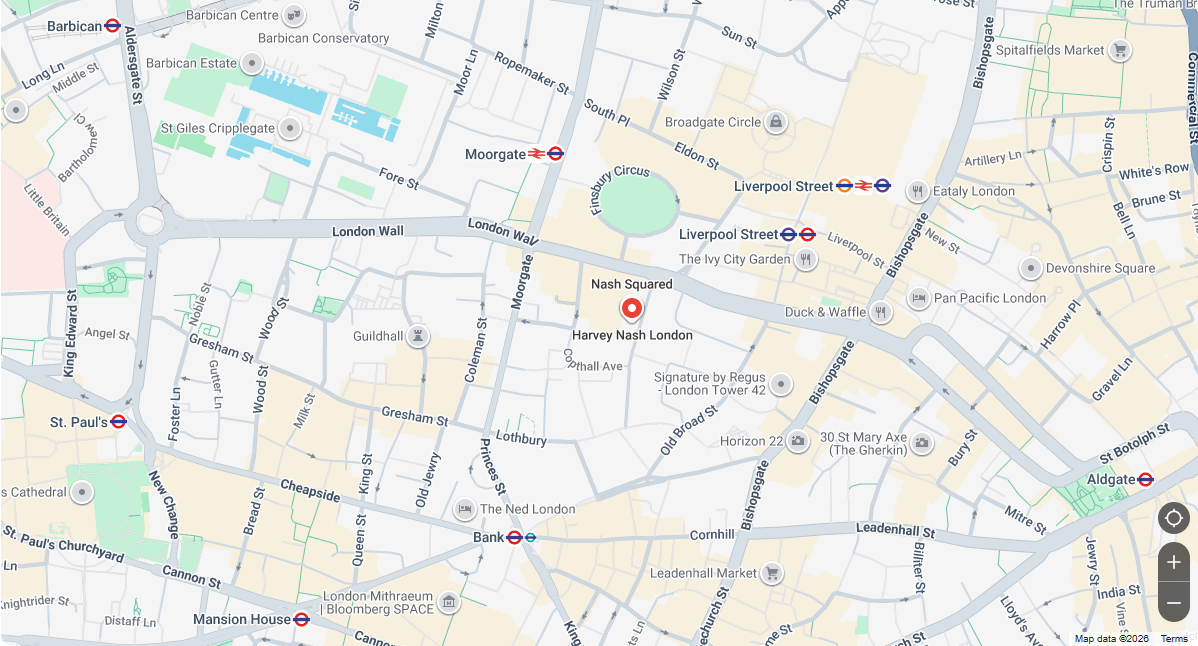The width and height of the screenshot is (1198, 646).
Task: Open the Terms link
Action: [x=1174, y=638]
